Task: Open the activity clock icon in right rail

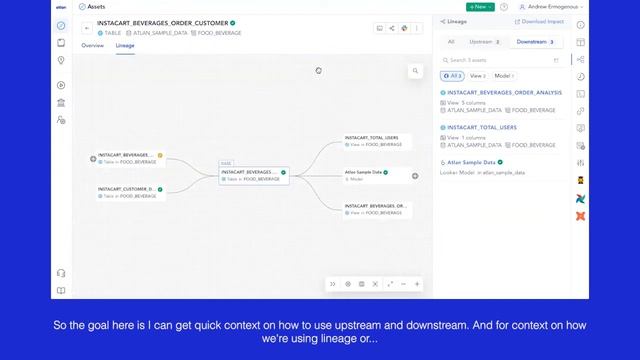Action: pyautogui.click(x=580, y=77)
